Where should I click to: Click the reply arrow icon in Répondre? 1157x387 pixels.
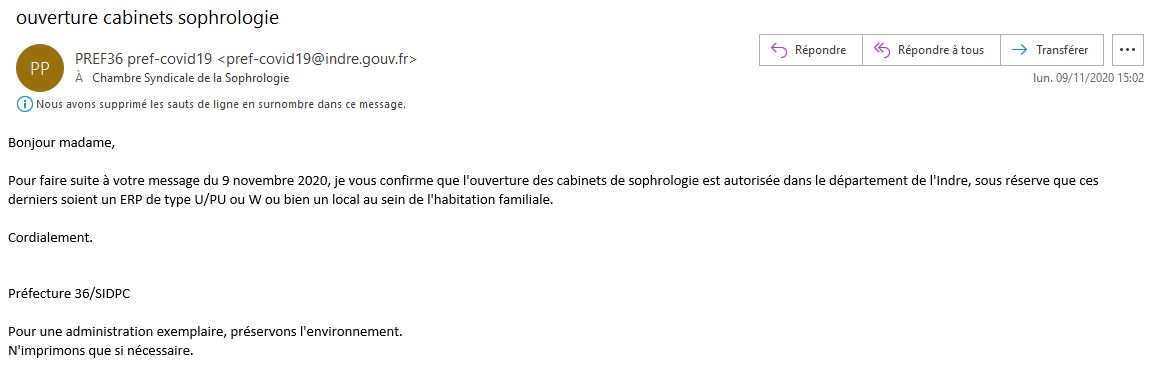(779, 50)
